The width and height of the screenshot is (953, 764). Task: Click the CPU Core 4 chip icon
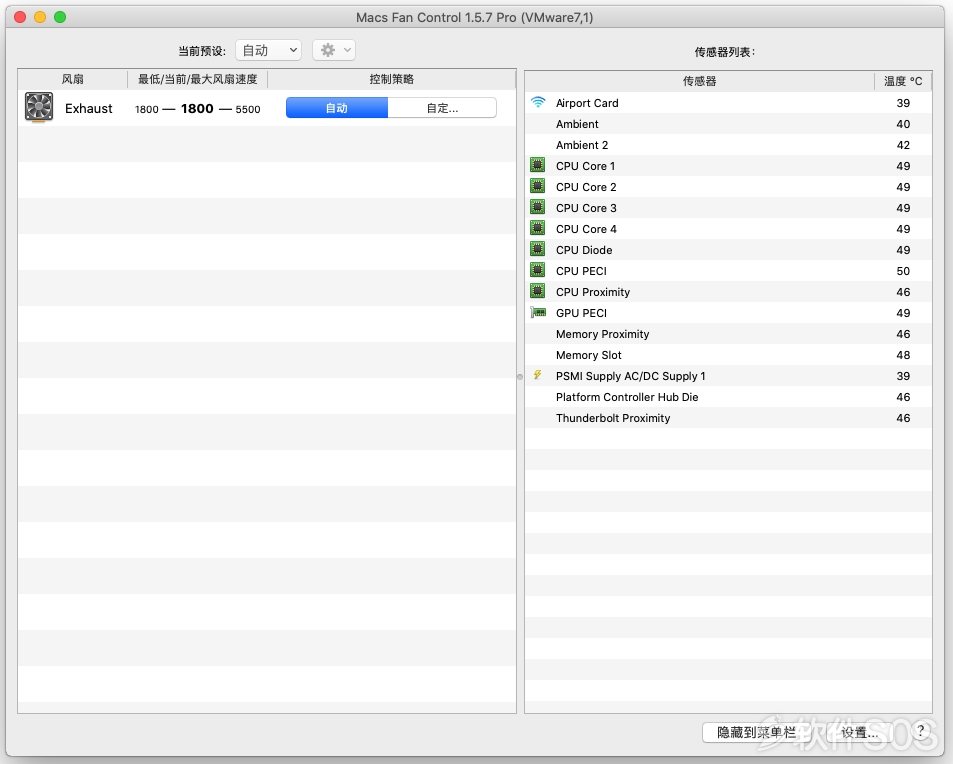537,228
